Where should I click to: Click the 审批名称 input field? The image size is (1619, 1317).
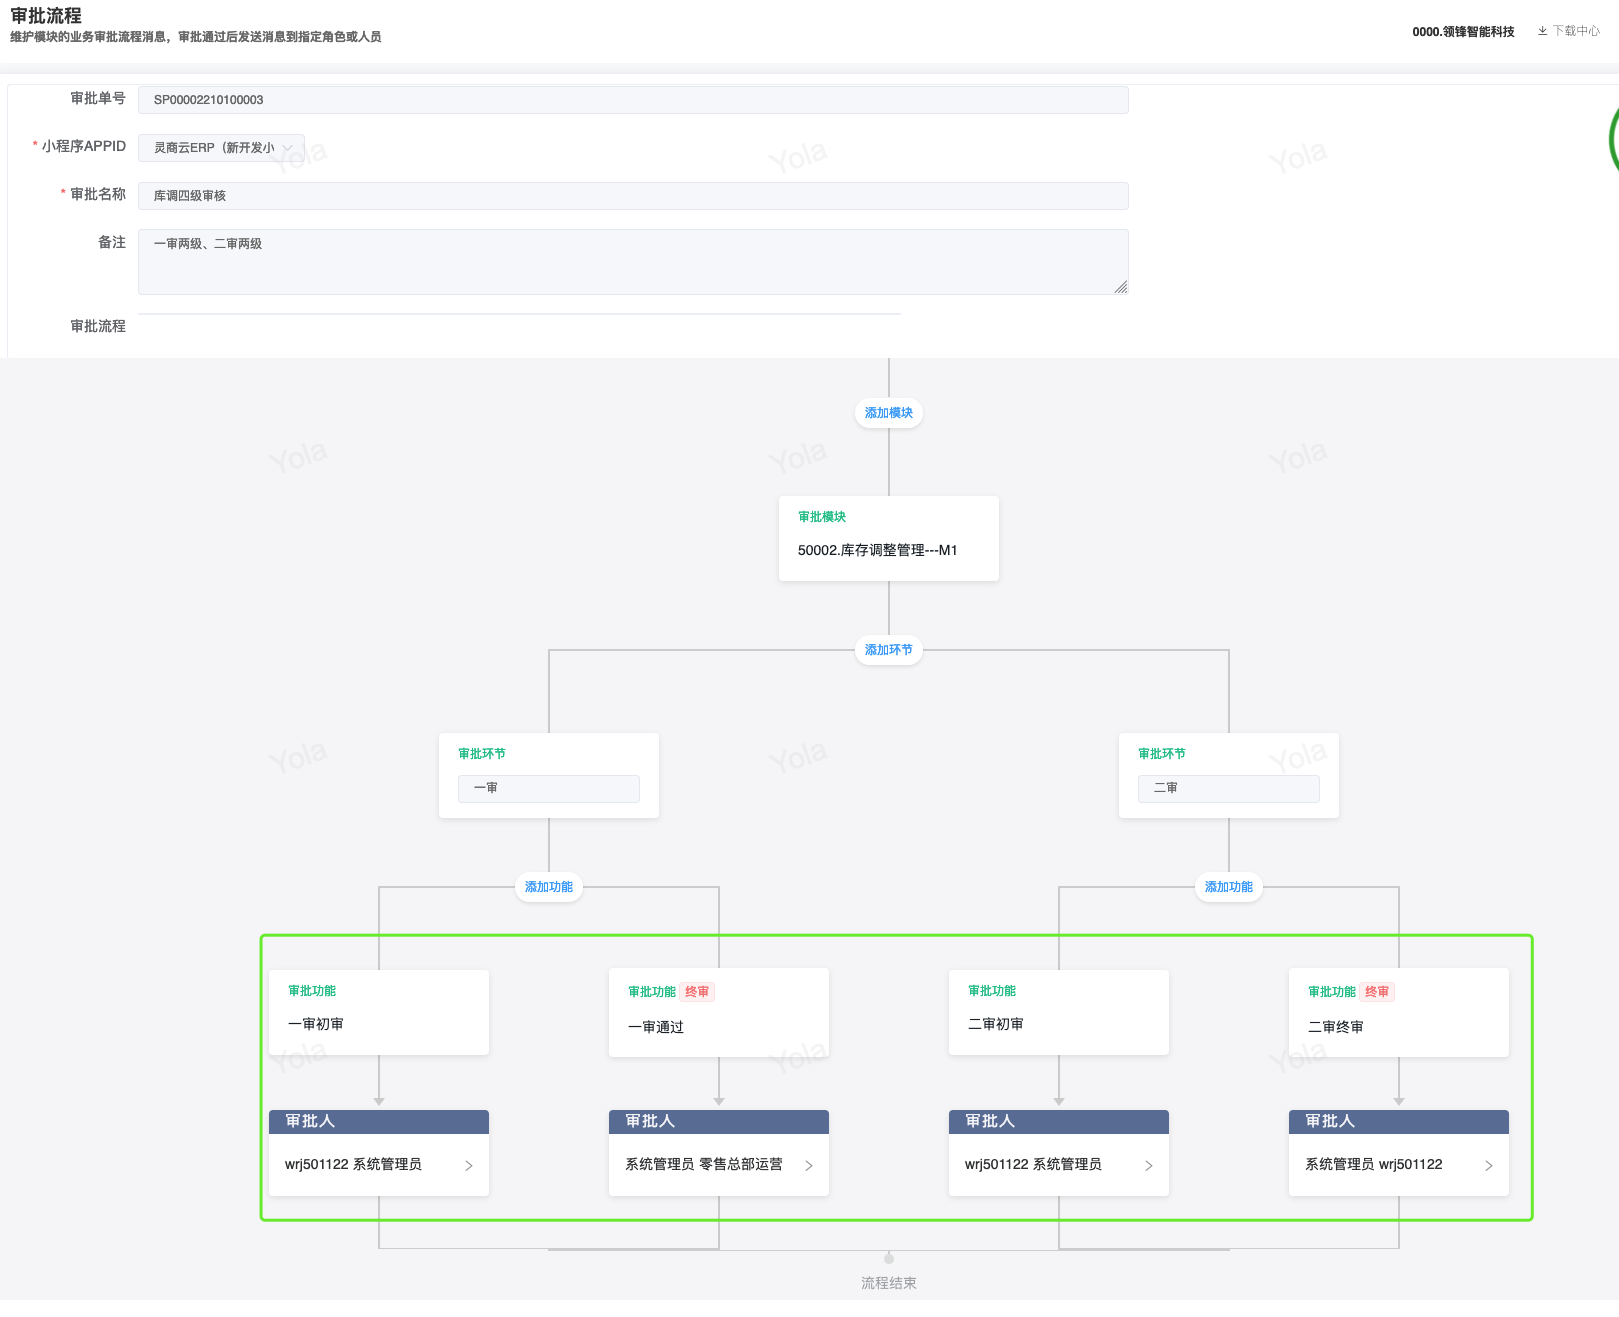(x=632, y=196)
